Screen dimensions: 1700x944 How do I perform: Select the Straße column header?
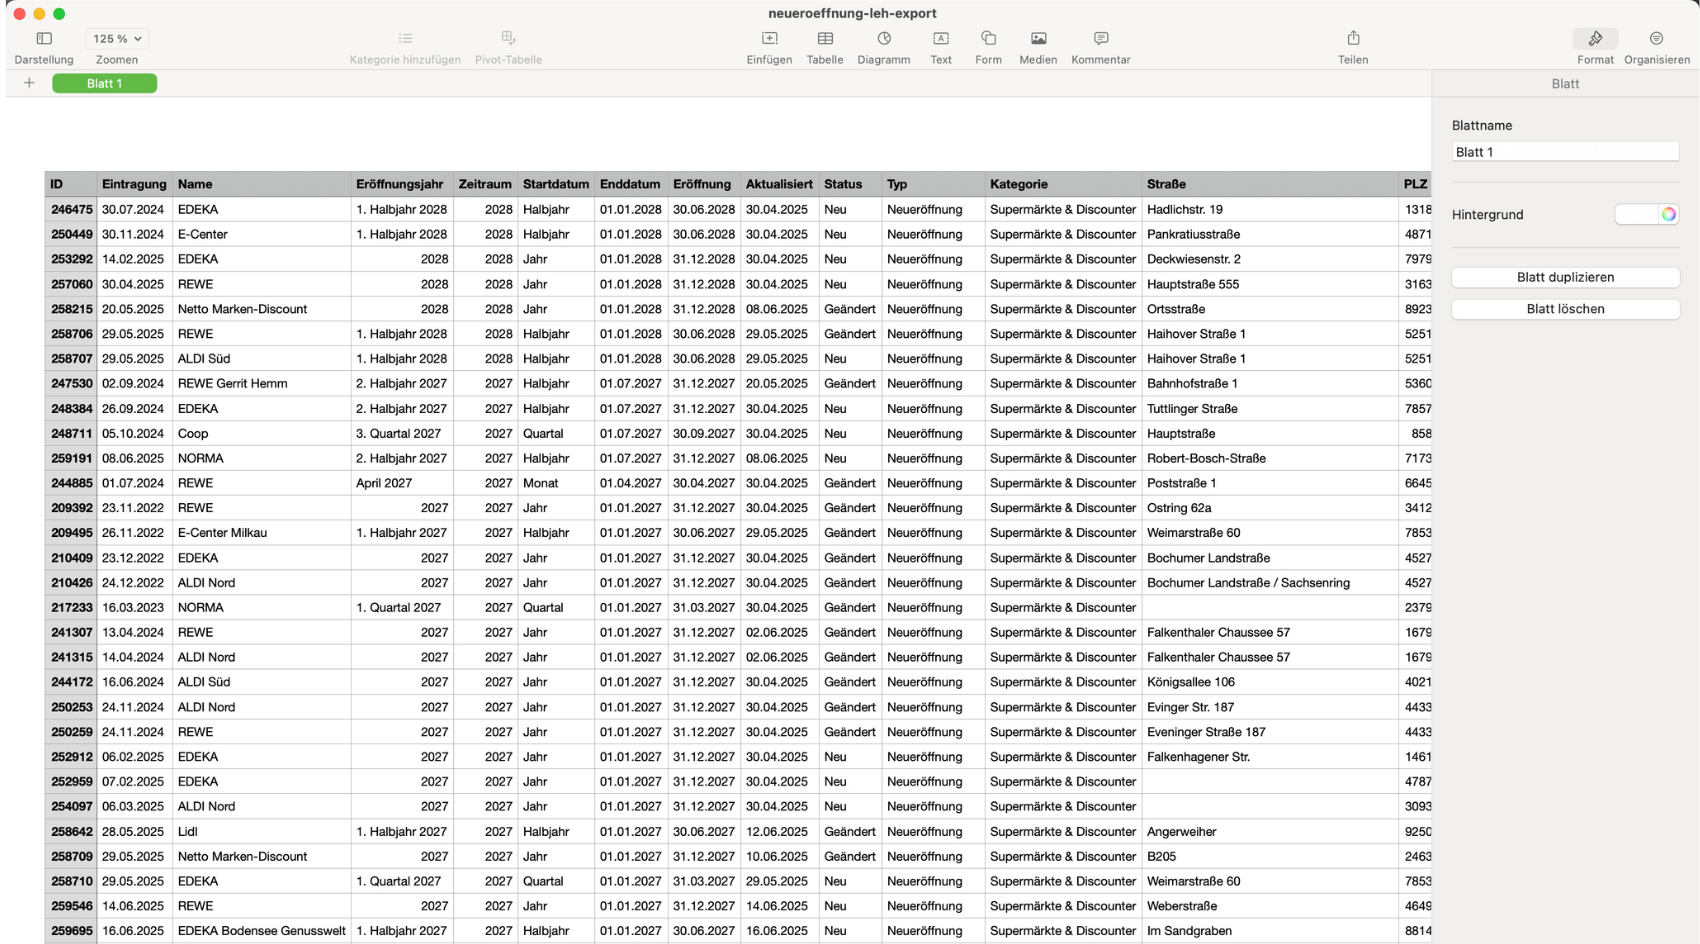1270,184
